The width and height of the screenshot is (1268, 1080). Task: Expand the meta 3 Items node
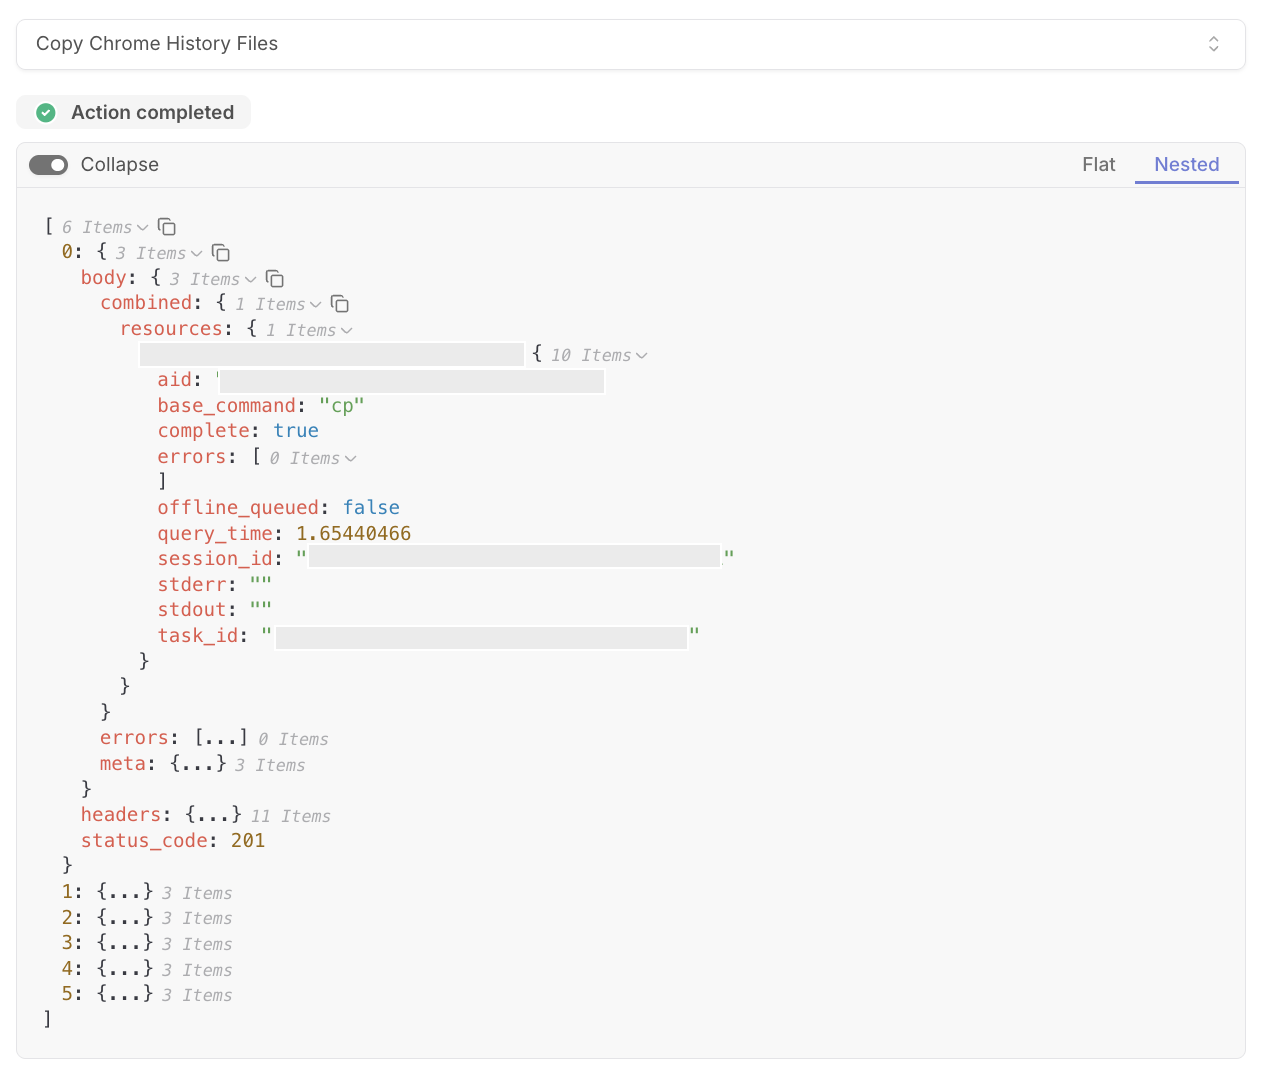(198, 764)
